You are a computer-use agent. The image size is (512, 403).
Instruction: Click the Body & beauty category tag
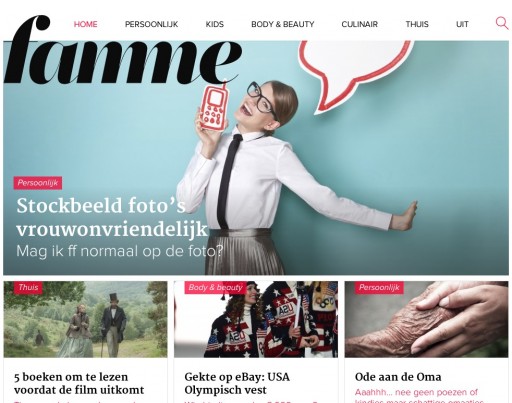[215, 287]
